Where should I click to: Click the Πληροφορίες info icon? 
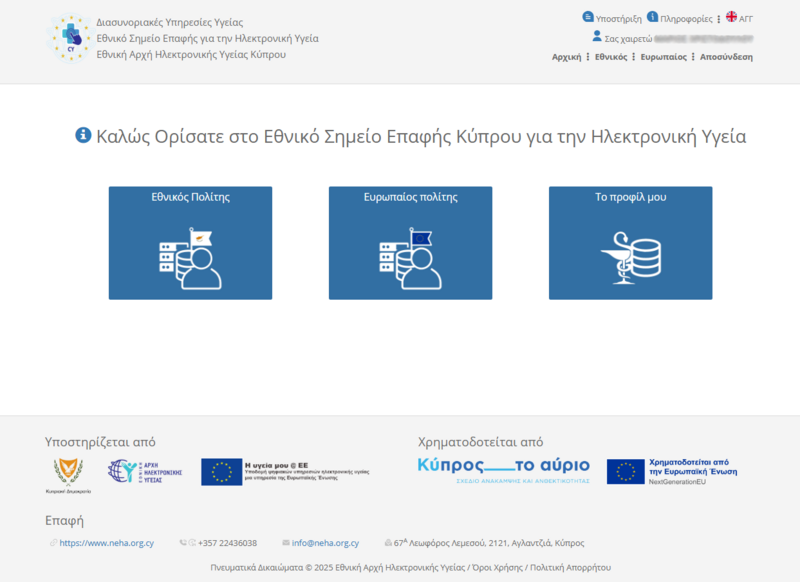click(x=652, y=16)
